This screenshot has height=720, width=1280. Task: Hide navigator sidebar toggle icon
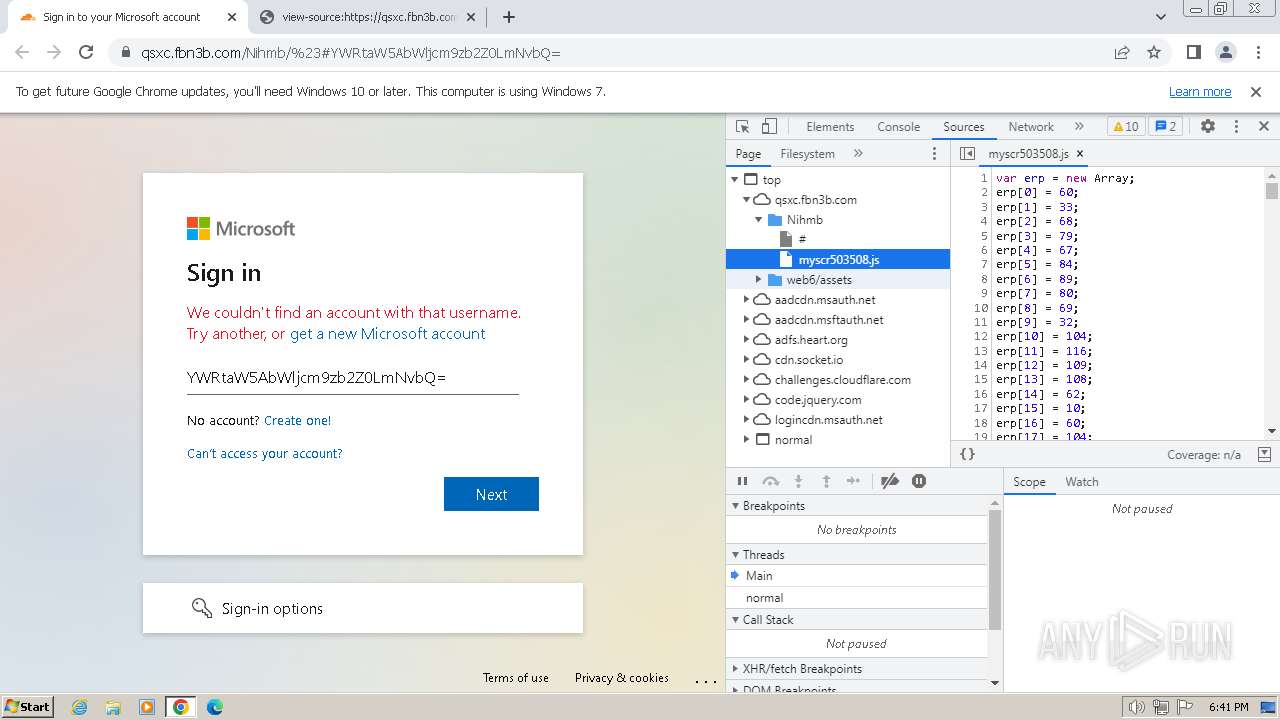tap(967, 154)
